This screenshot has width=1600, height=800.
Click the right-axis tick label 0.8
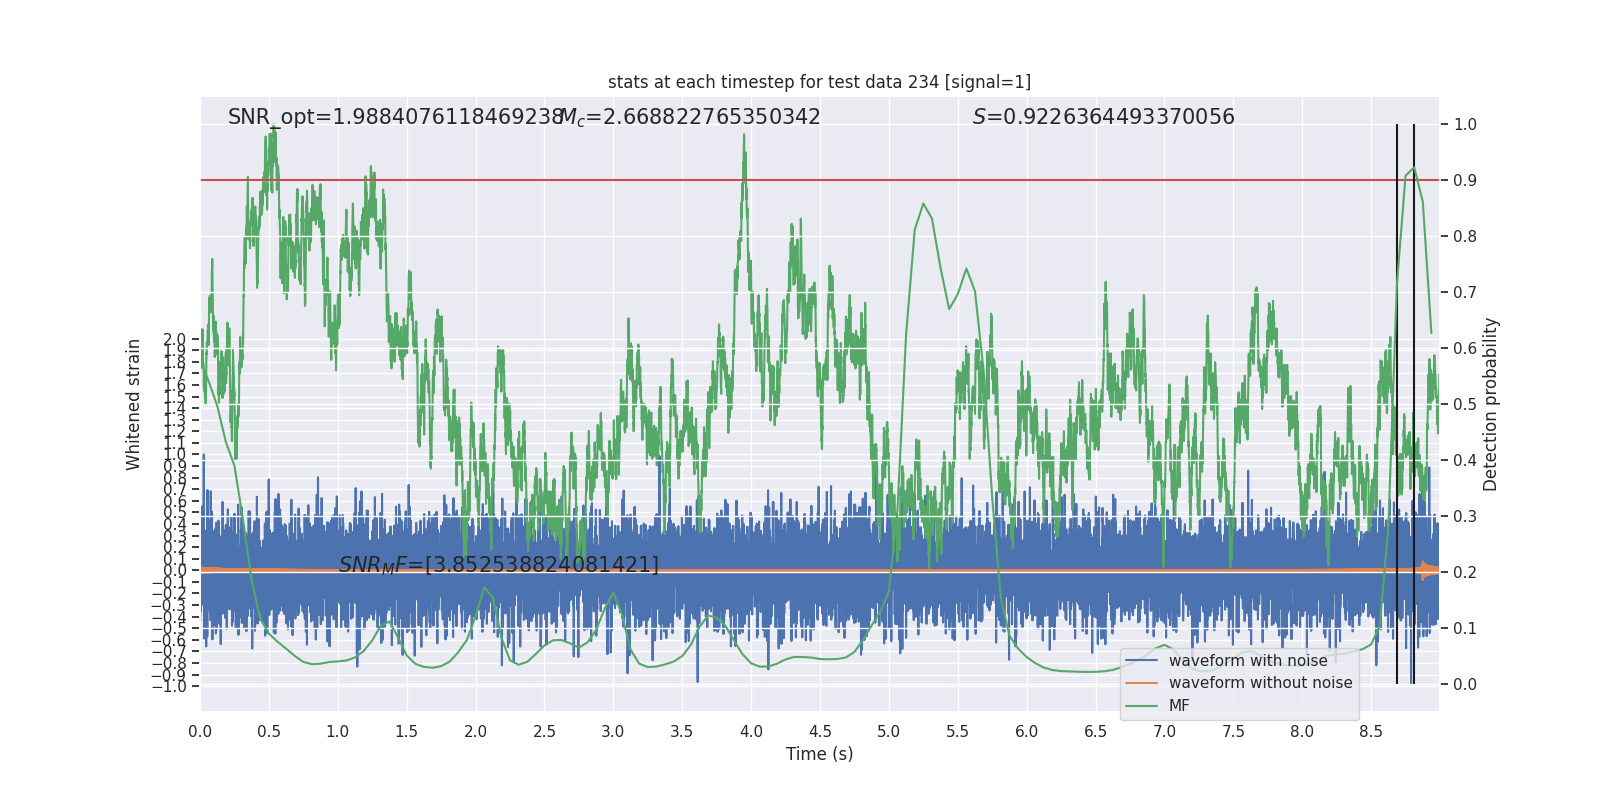1465,237
